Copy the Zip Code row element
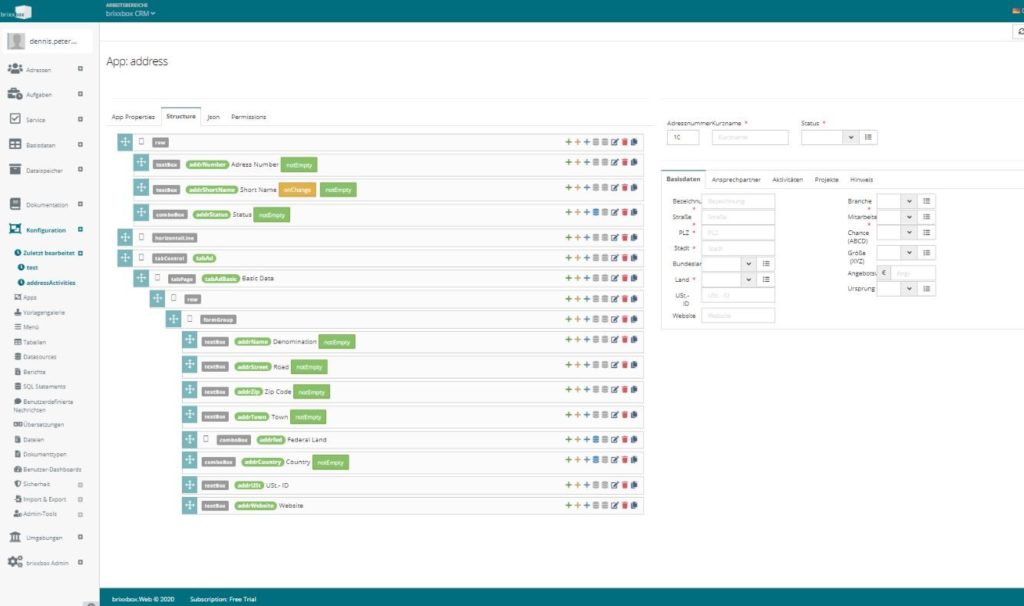The height and width of the screenshot is (606, 1024). click(x=634, y=389)
